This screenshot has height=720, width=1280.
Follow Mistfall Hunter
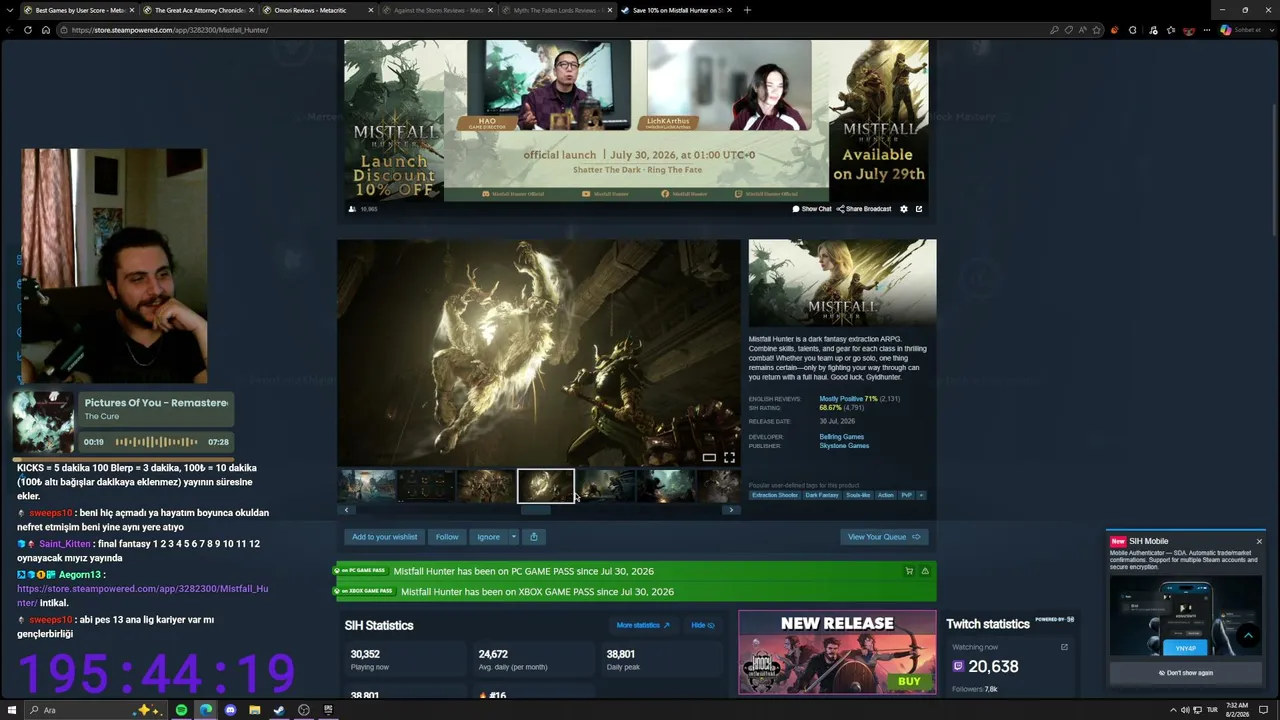(x=447, y=537)
